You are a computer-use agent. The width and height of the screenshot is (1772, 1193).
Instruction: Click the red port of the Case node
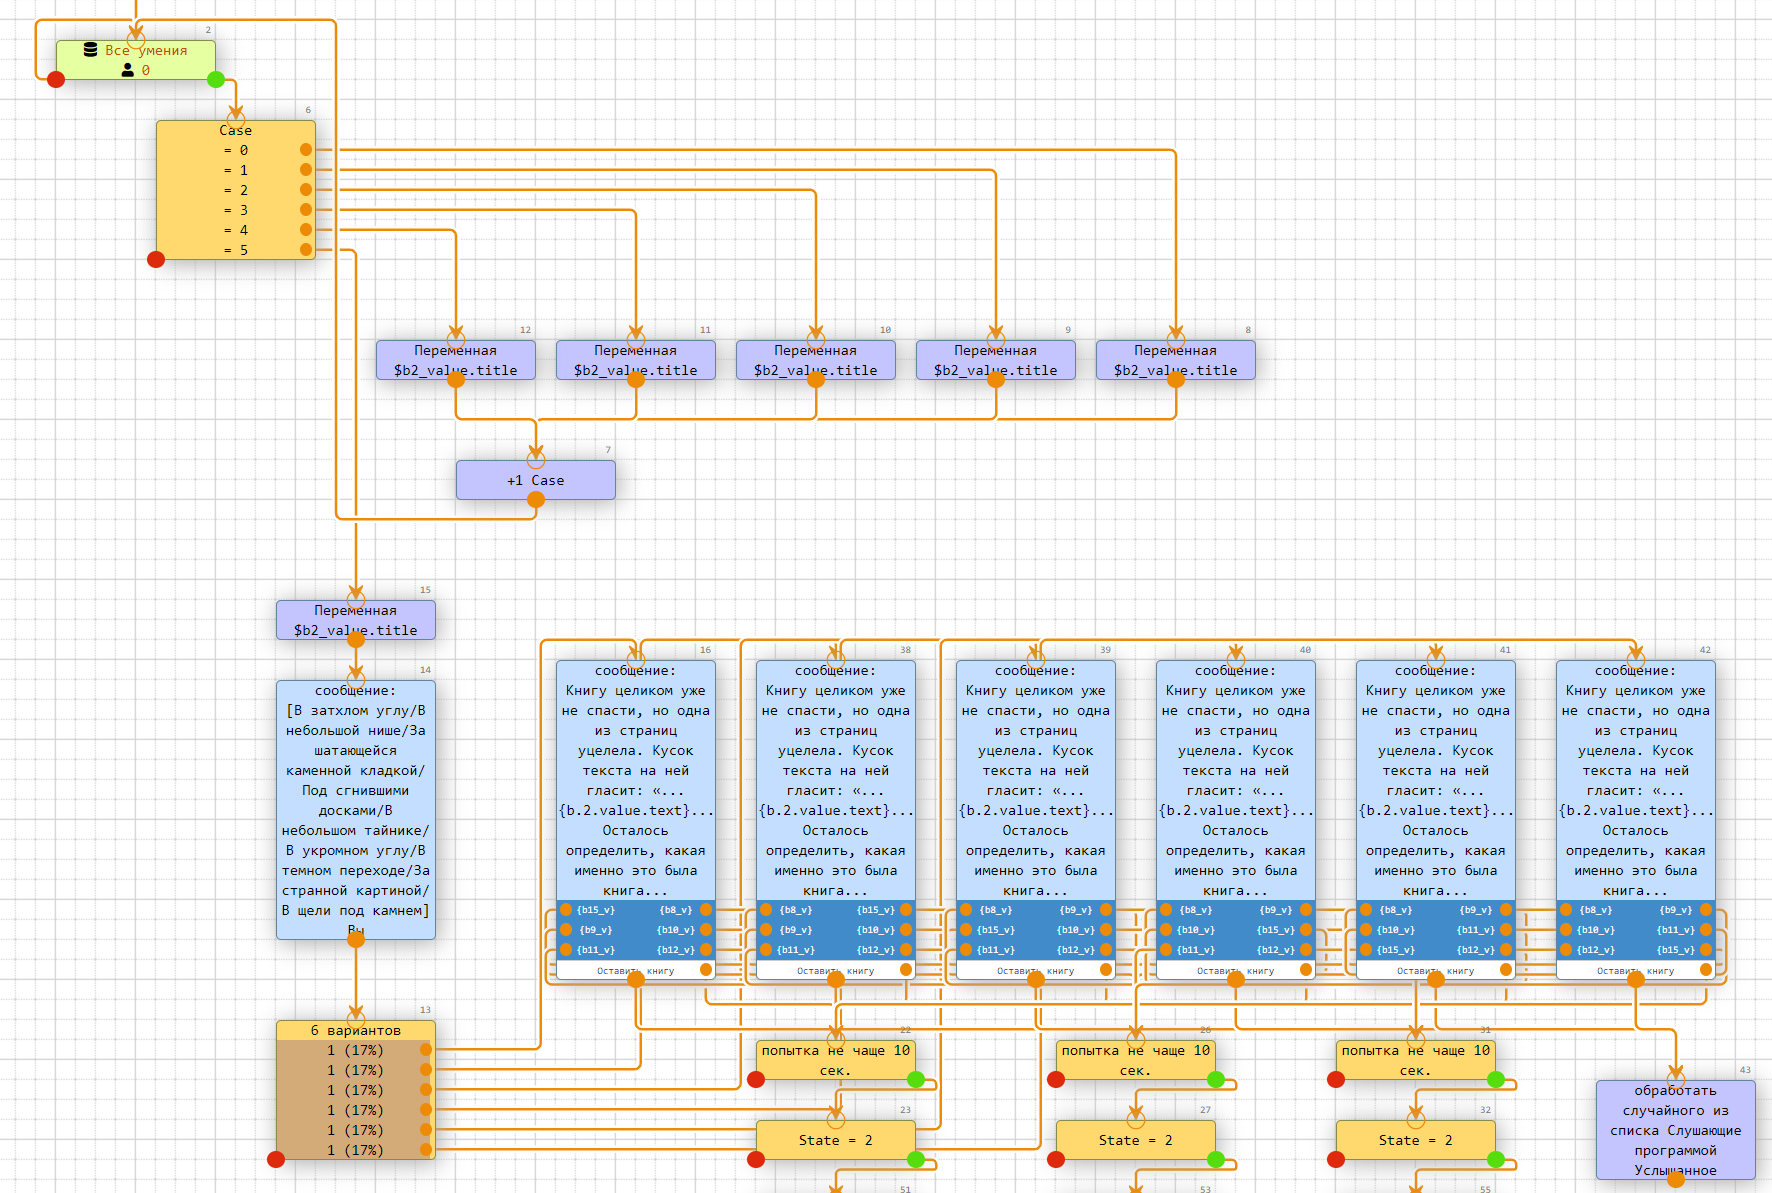click(156, 260)
